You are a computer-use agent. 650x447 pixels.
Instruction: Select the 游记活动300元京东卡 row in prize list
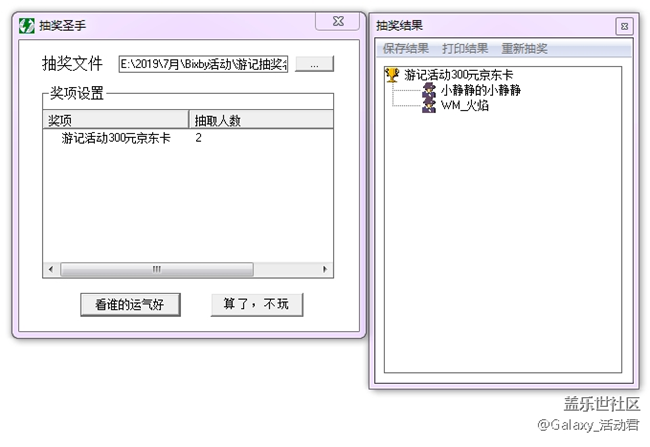[115, 138]
